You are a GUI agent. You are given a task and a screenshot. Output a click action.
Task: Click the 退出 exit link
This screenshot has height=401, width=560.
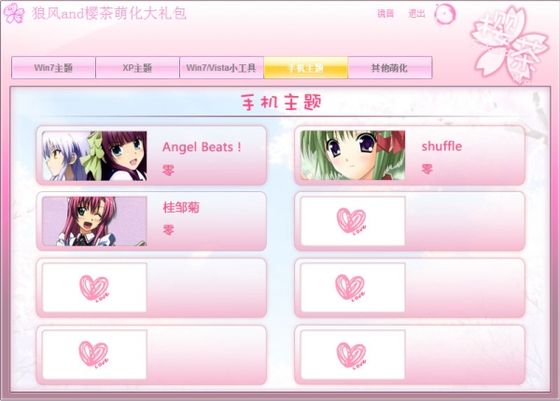tap(417, 14)
